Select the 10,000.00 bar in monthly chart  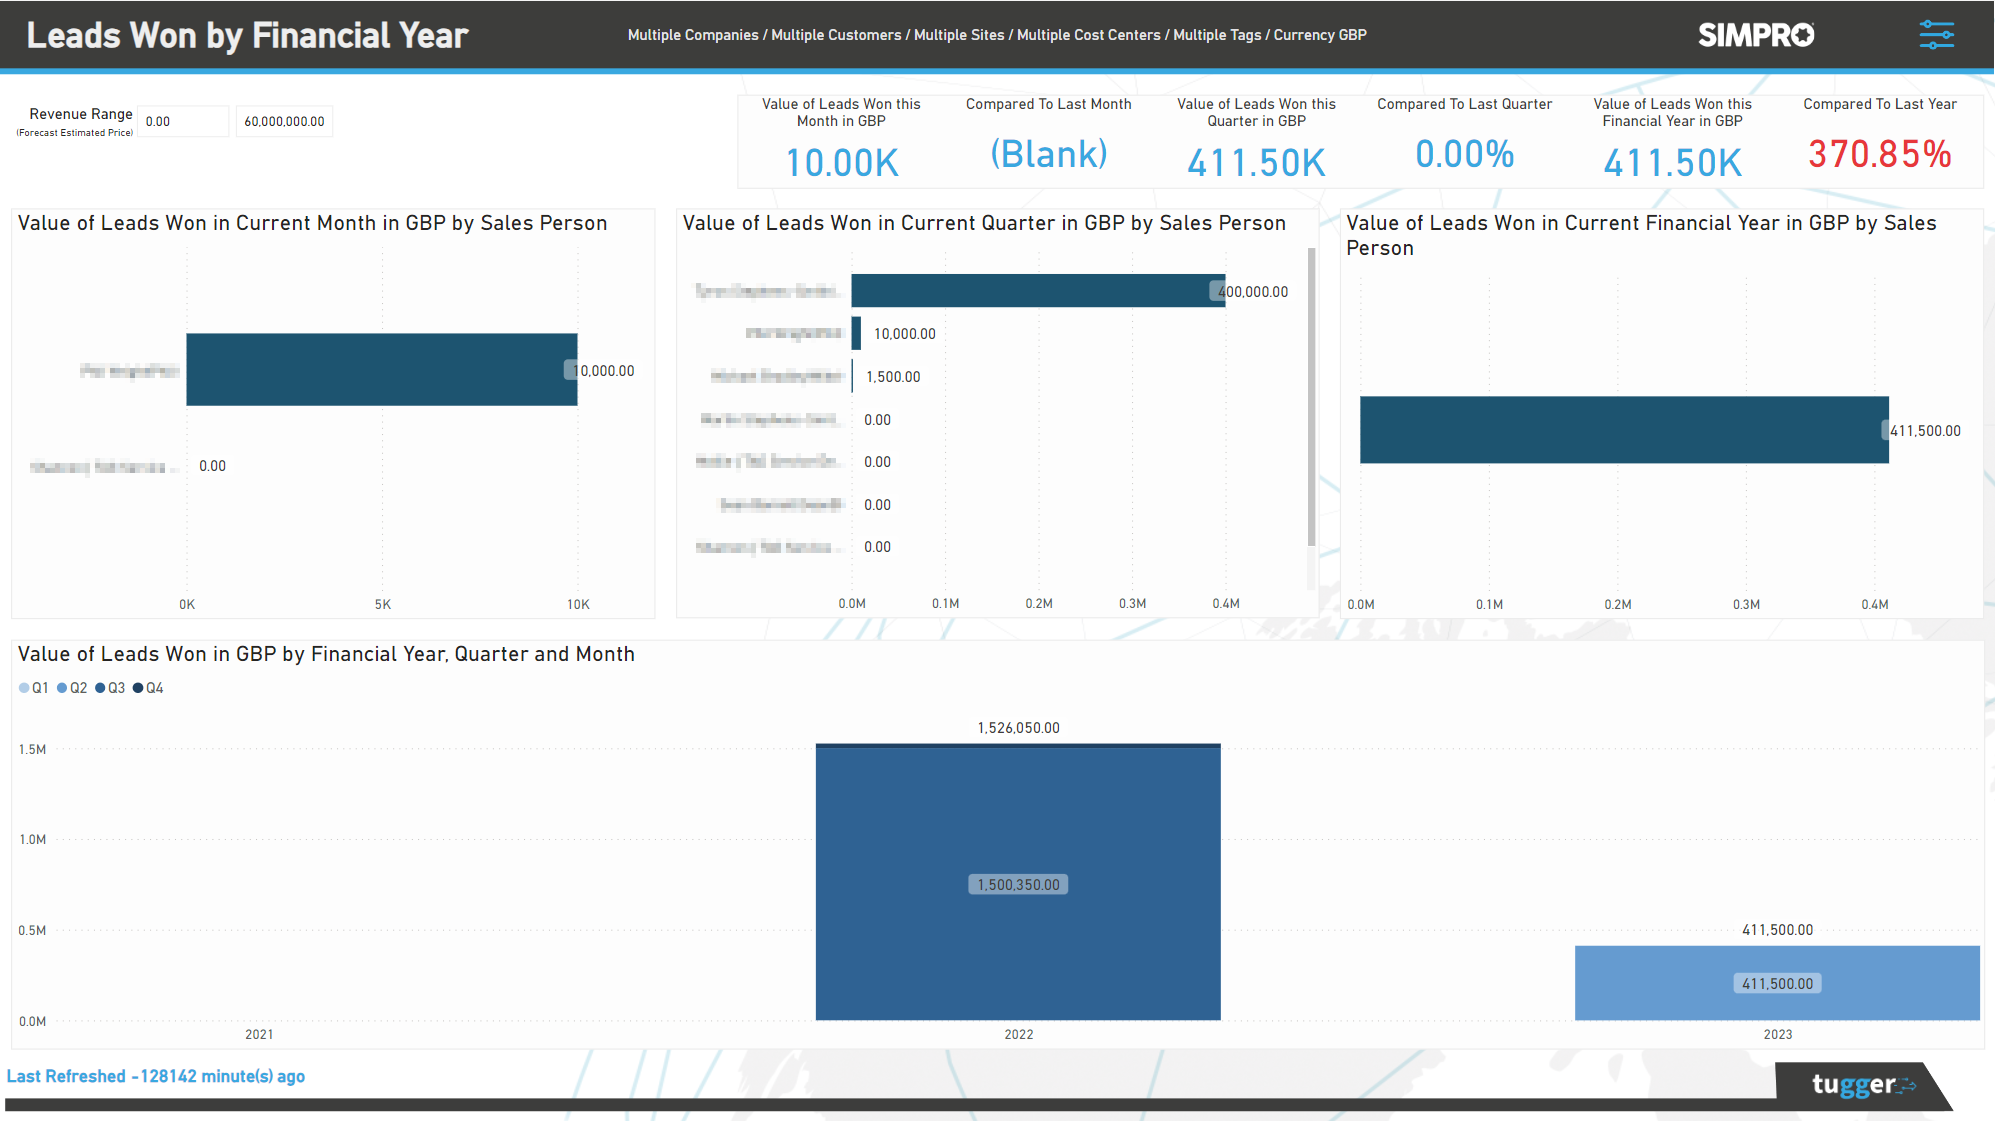(380, 369)
